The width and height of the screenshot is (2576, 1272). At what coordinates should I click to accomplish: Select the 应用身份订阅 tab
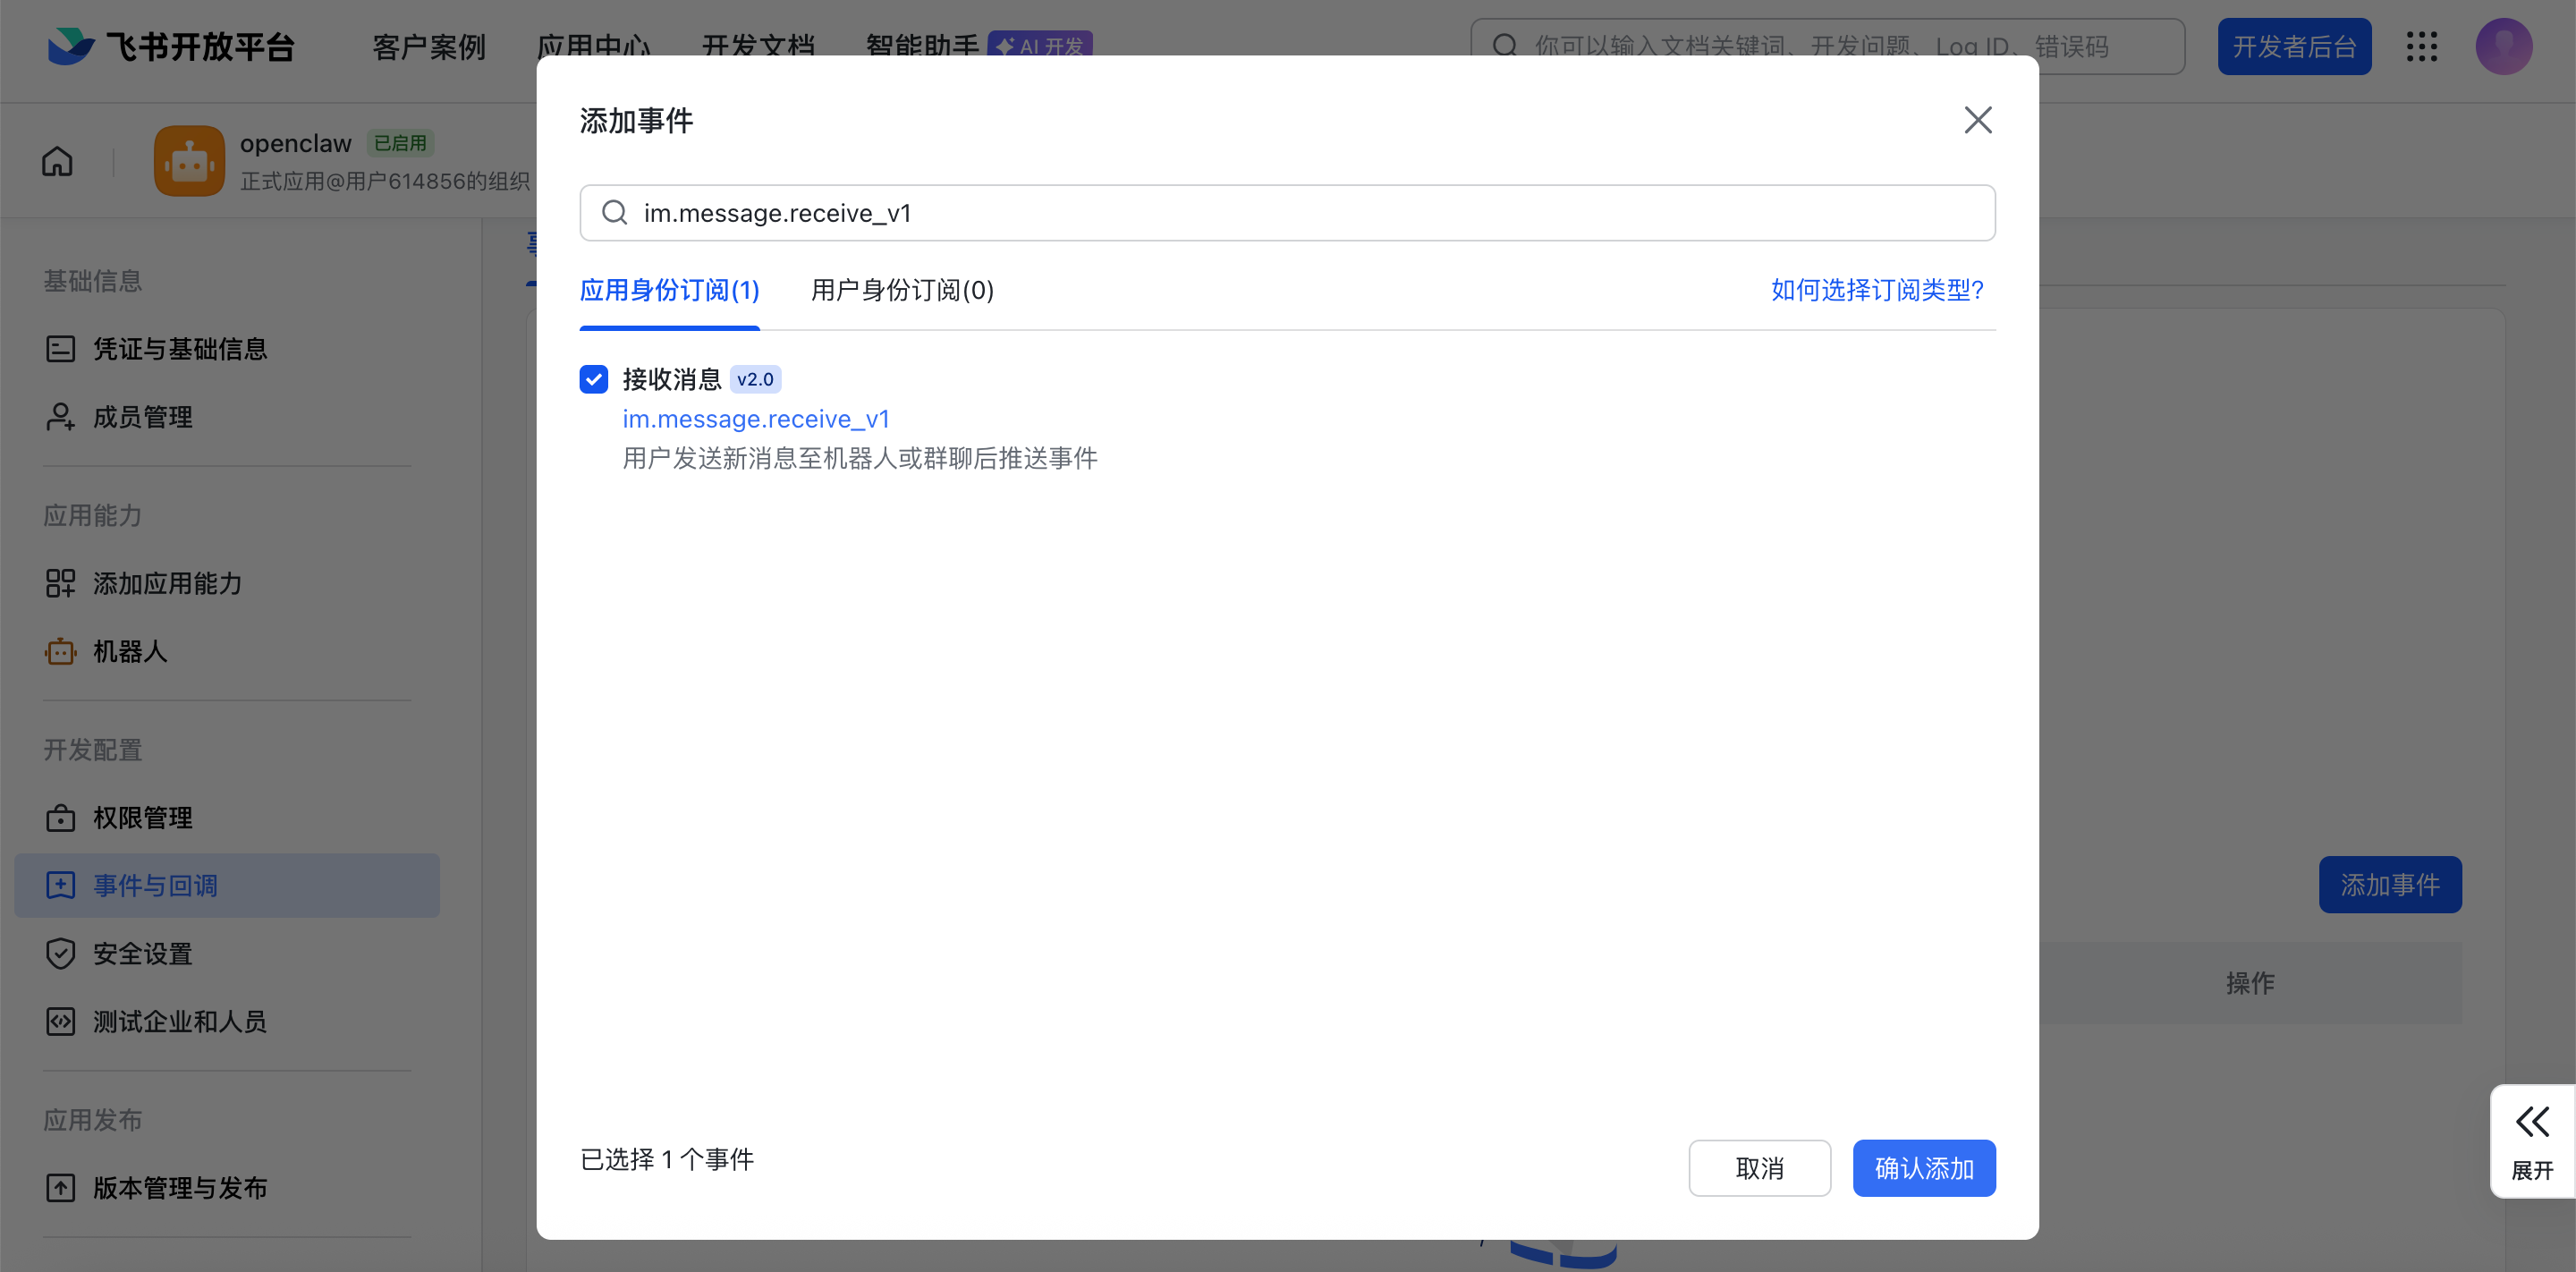[x=668, y=291]
